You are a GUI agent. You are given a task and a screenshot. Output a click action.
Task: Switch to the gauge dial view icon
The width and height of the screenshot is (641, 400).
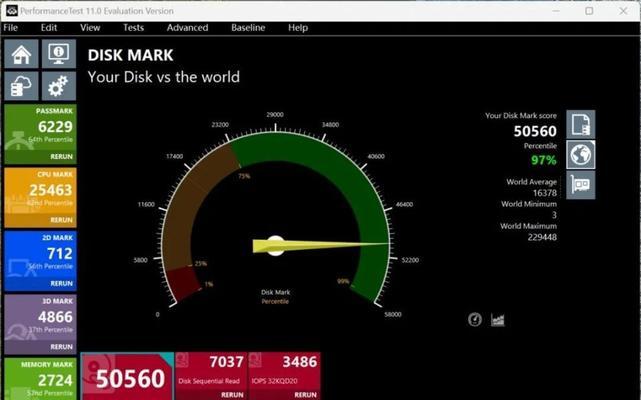tap(475, 319)
